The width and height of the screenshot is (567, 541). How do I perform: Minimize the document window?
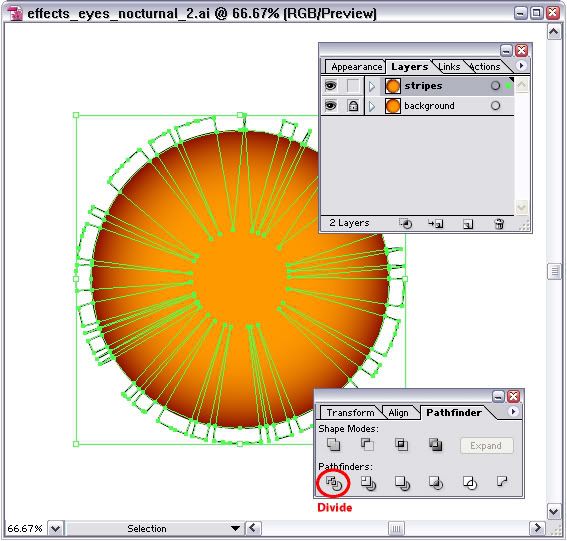[x=520, y=13]
